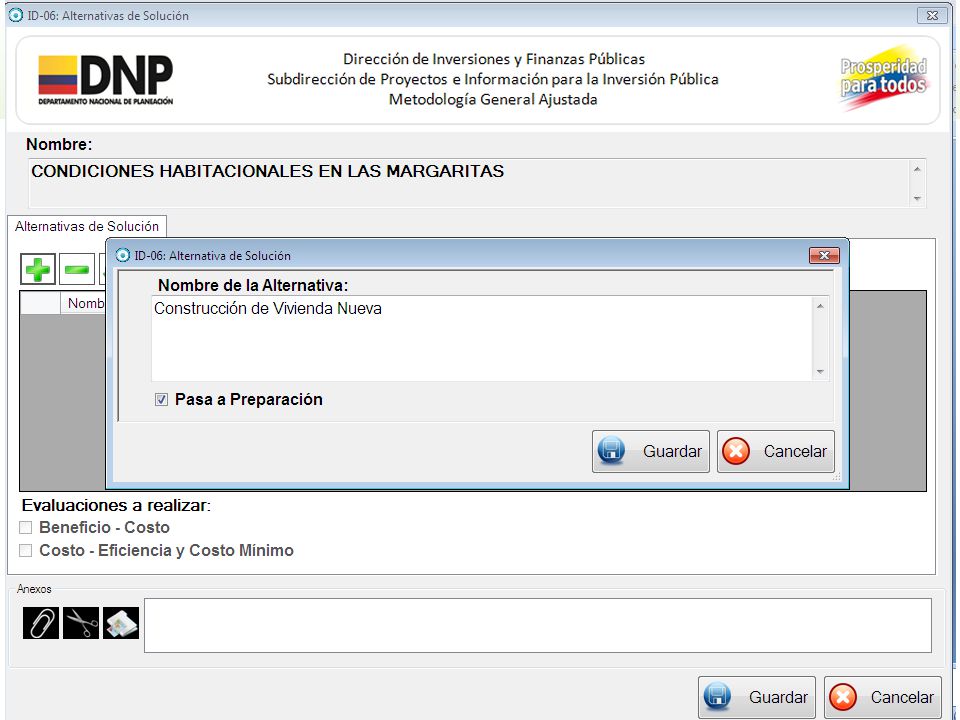Click Guardar at bottom of main window
Viewport: 960px width, 720px height.
click(x=757, y=697)
